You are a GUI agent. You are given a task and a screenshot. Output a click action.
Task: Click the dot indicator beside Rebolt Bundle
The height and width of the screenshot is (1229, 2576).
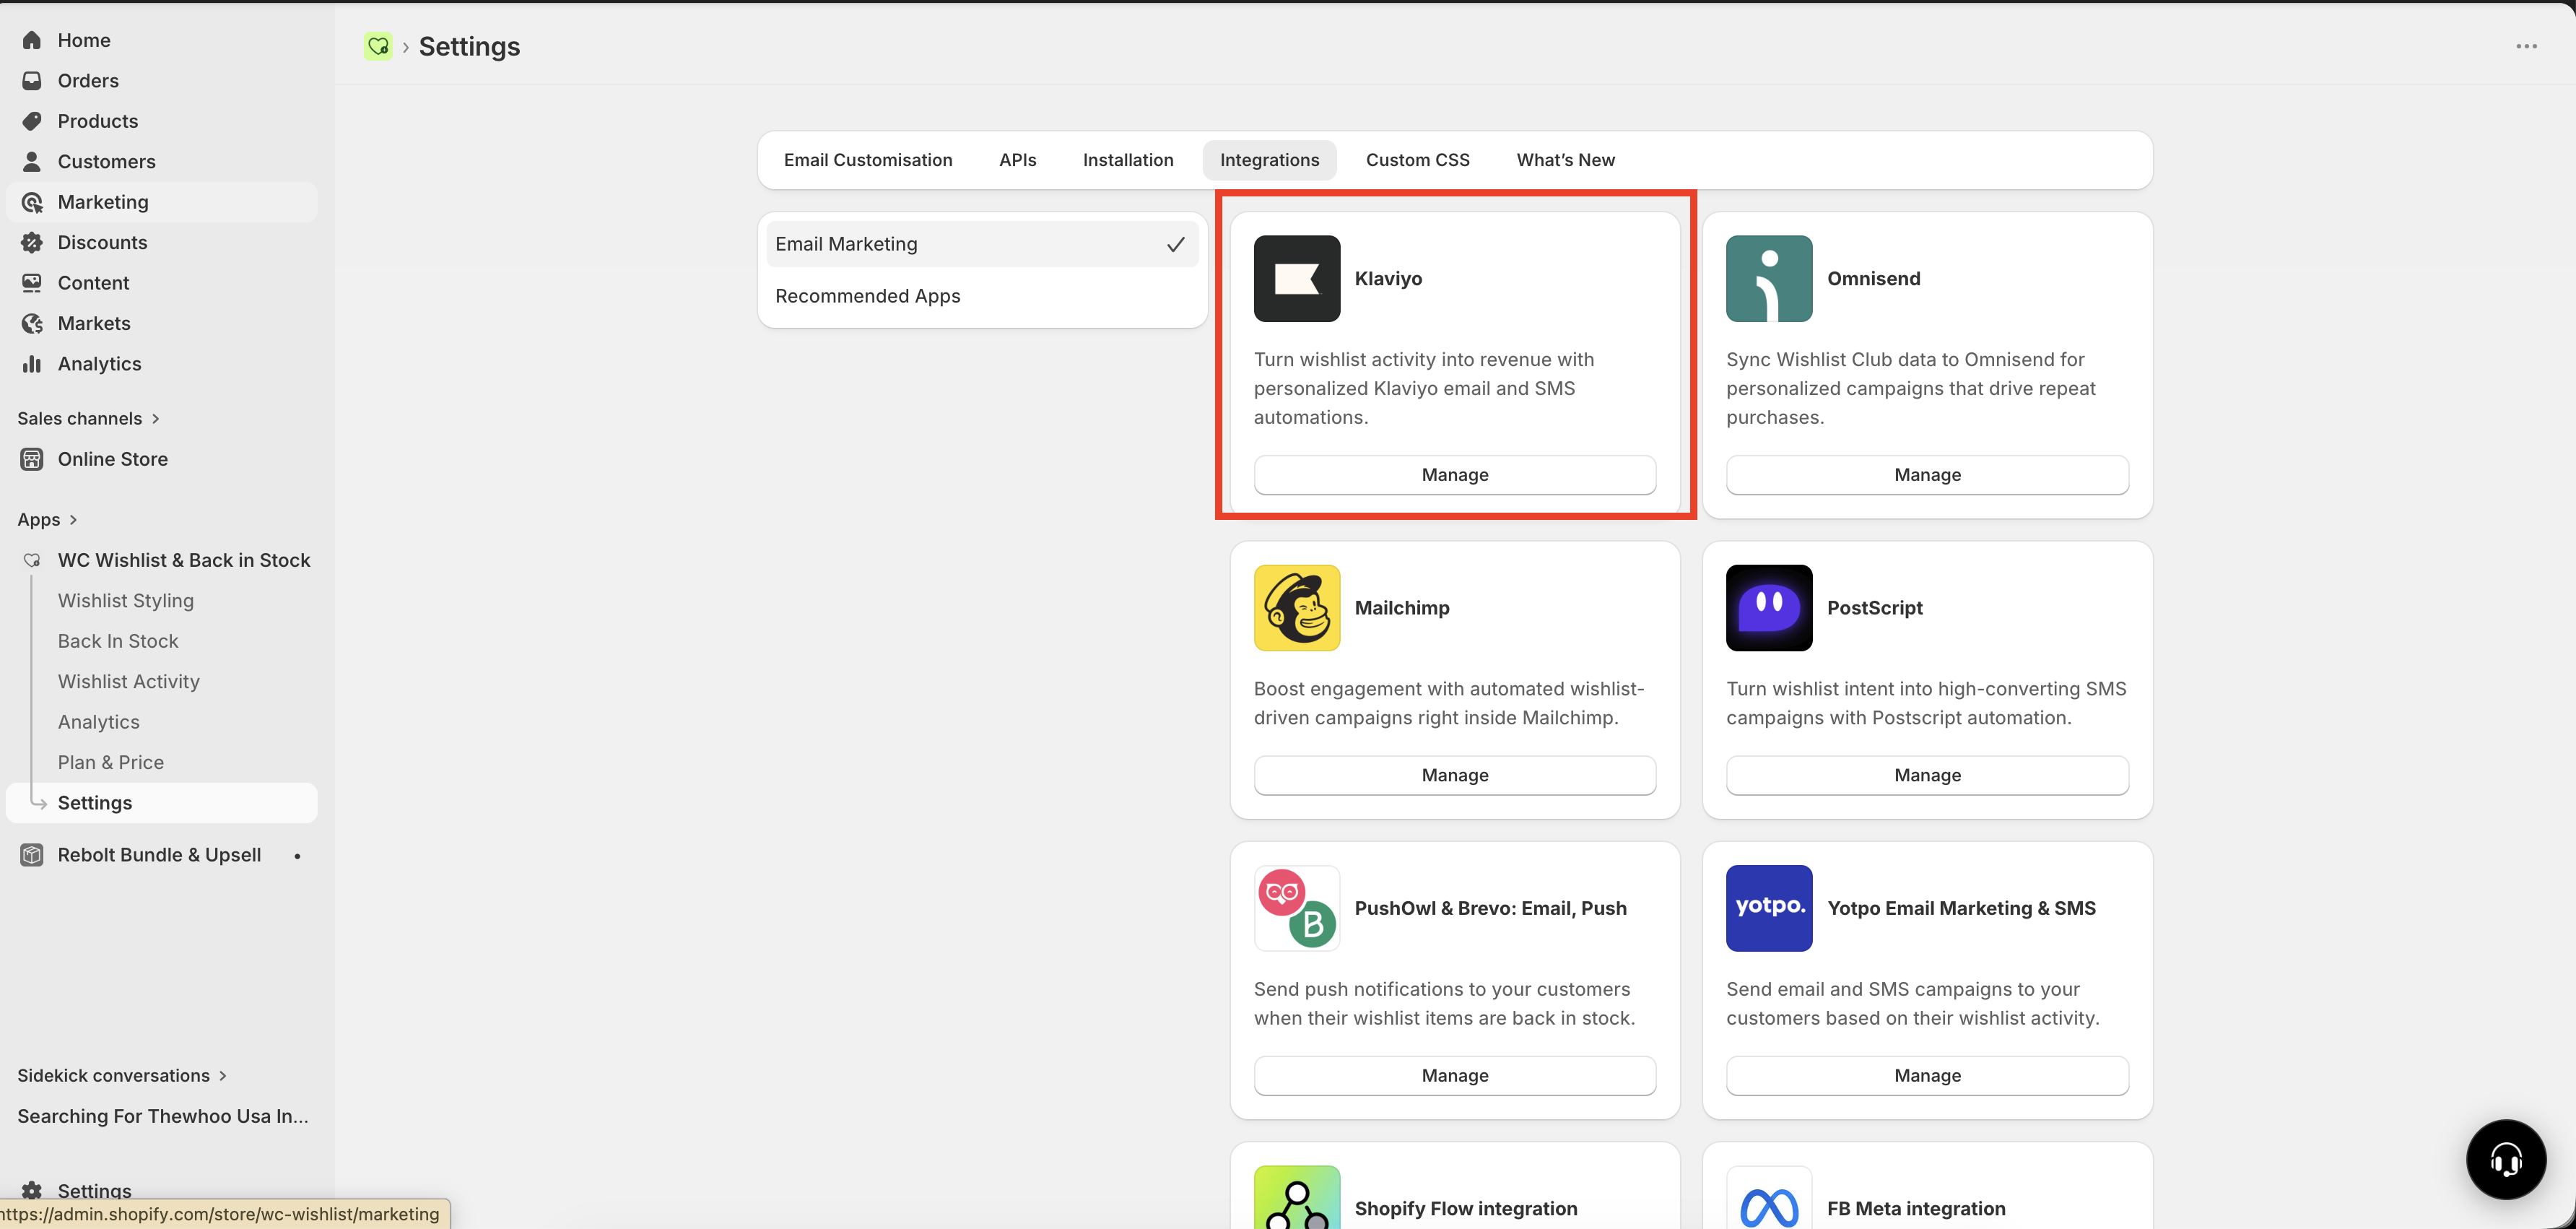coord(297,856)
